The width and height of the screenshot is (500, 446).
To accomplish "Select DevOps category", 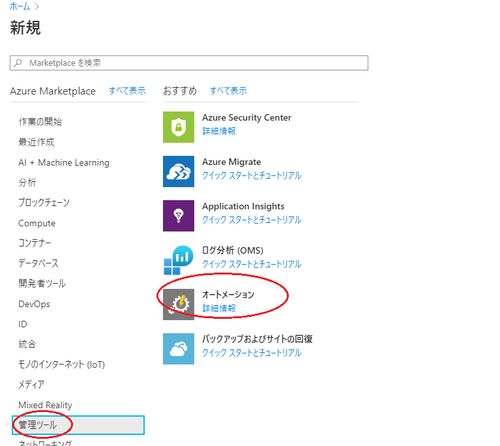I will coord(34,304).
